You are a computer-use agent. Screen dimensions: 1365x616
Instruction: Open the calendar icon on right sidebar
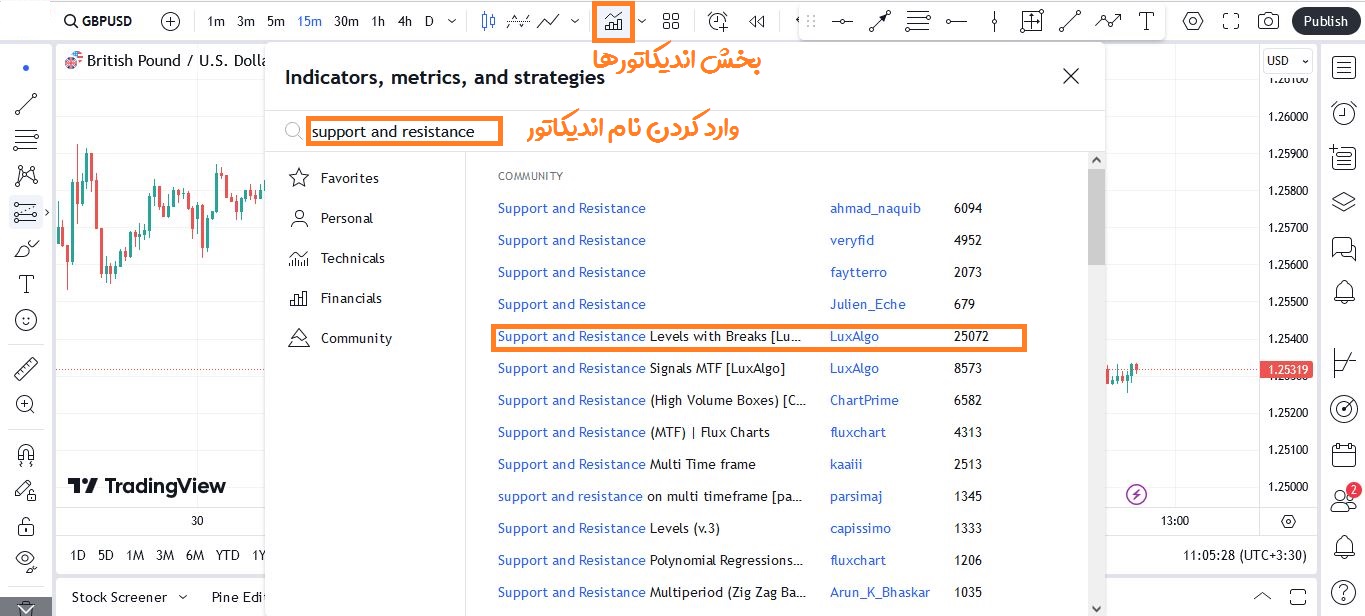[x=1344, y=455]
